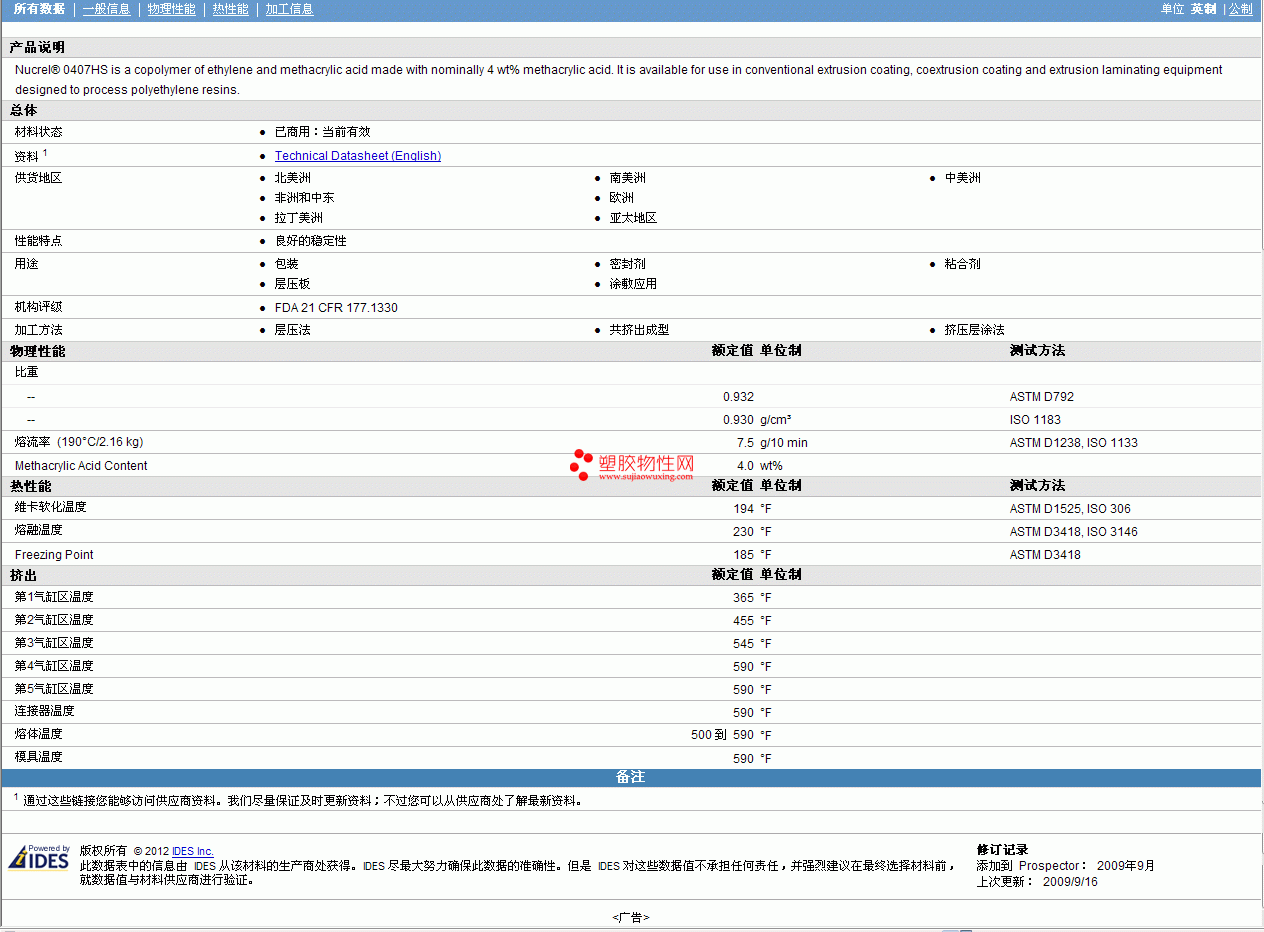Click the 欧洲 region entry
The height and width of the screenshot is (932, 1264).
[x=622, y=198]
